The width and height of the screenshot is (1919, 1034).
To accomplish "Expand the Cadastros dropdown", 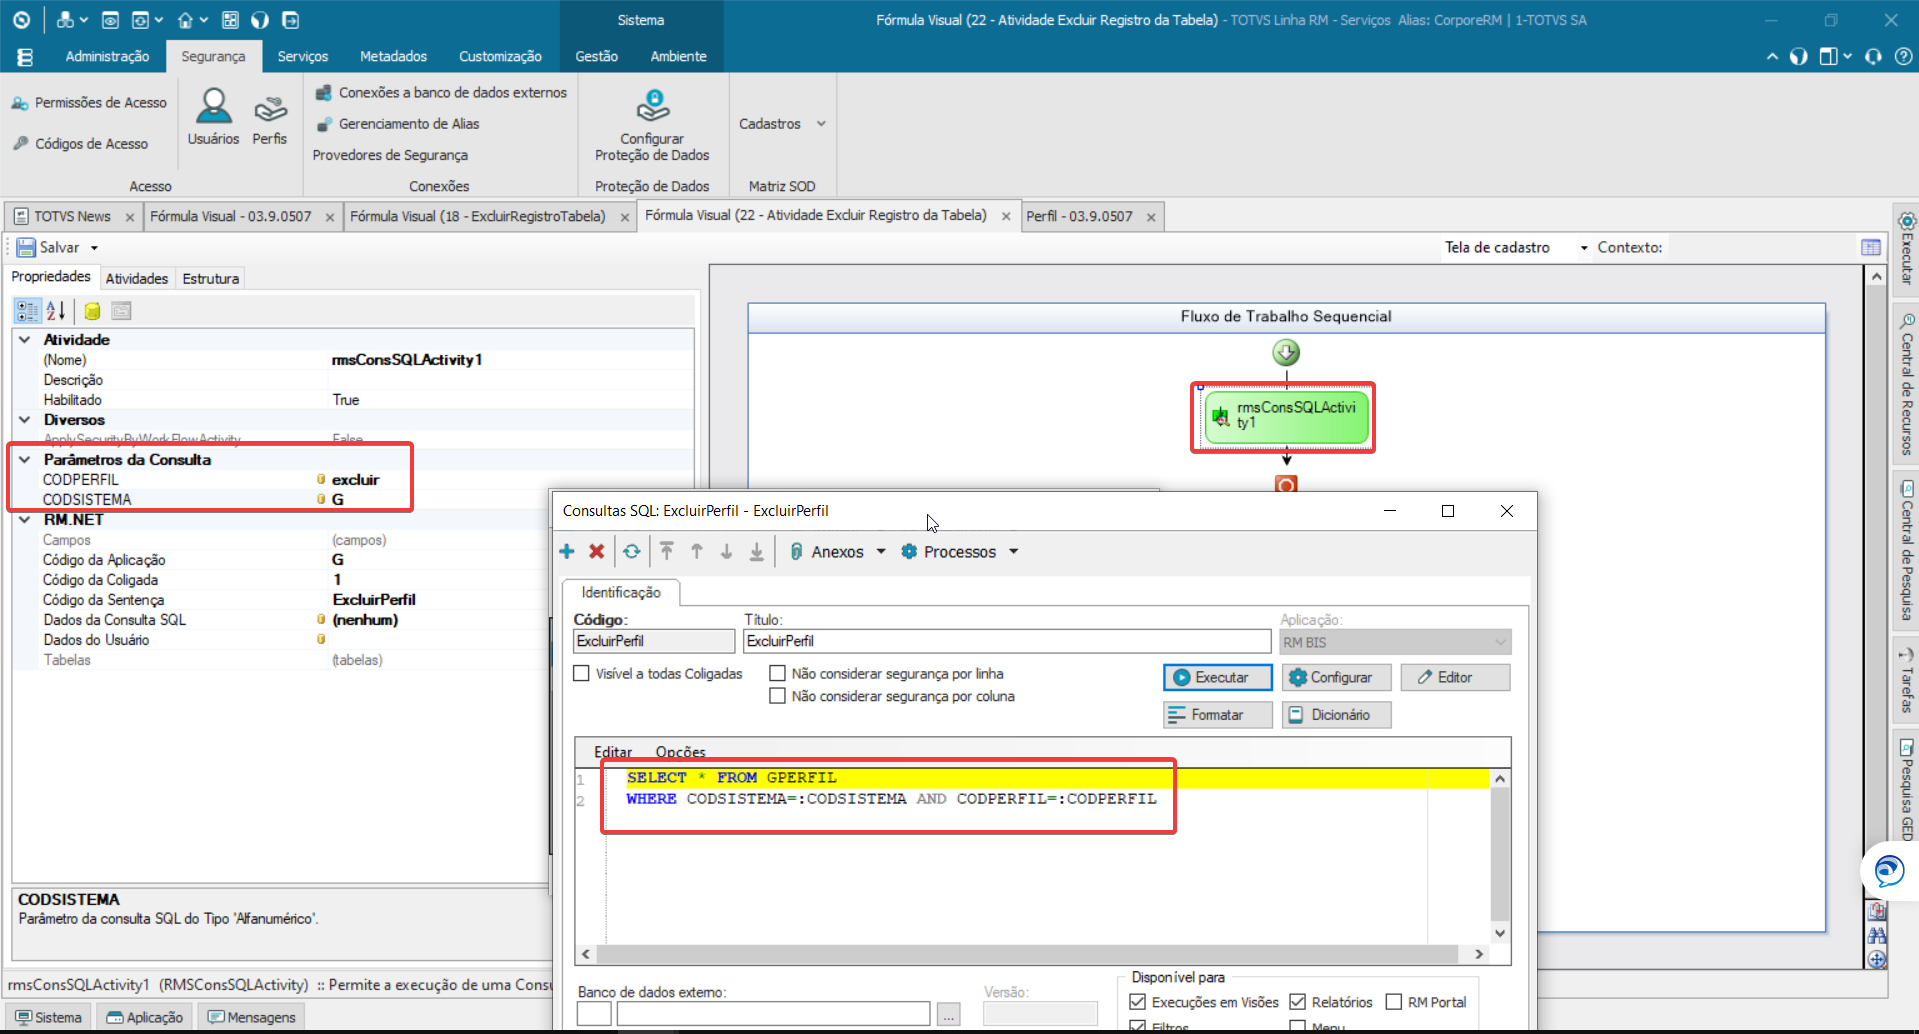I will coord(821,124).
